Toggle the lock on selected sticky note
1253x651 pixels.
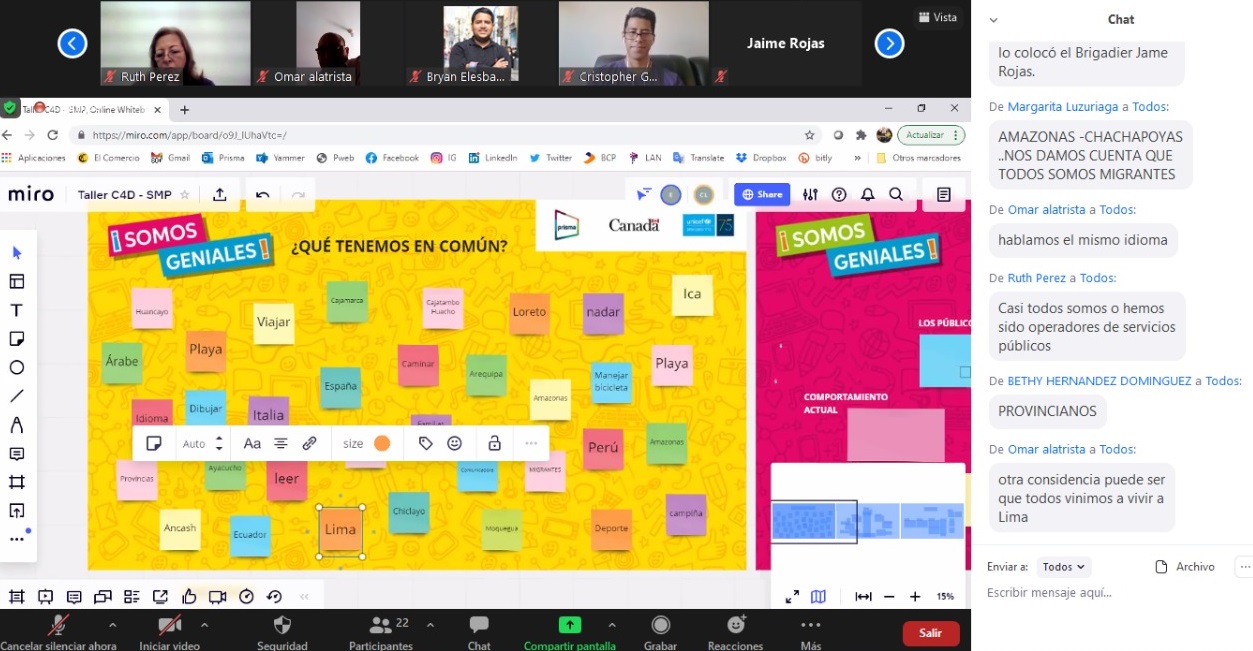pyautogui.click(x=494, y=443)
